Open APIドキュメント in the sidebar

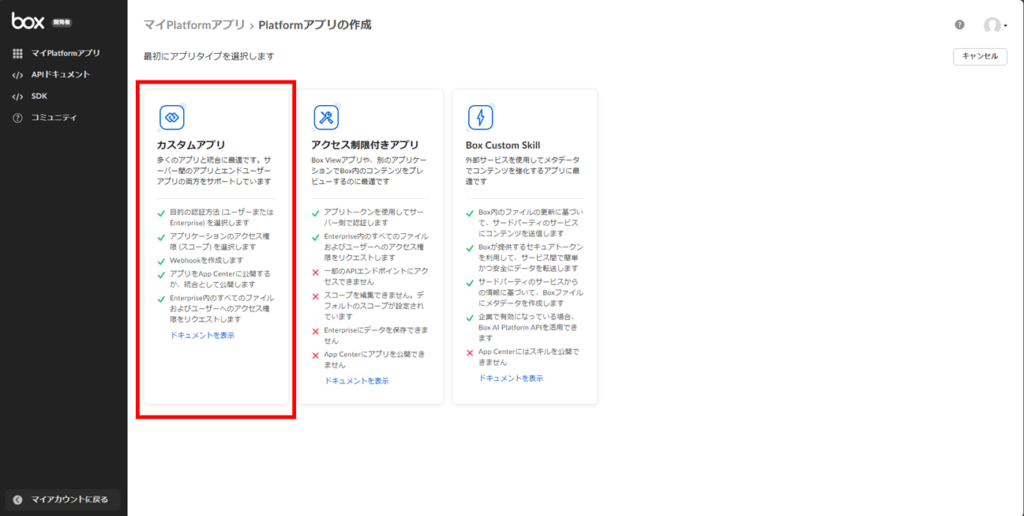pyautogui.click(x=63, y=75)
